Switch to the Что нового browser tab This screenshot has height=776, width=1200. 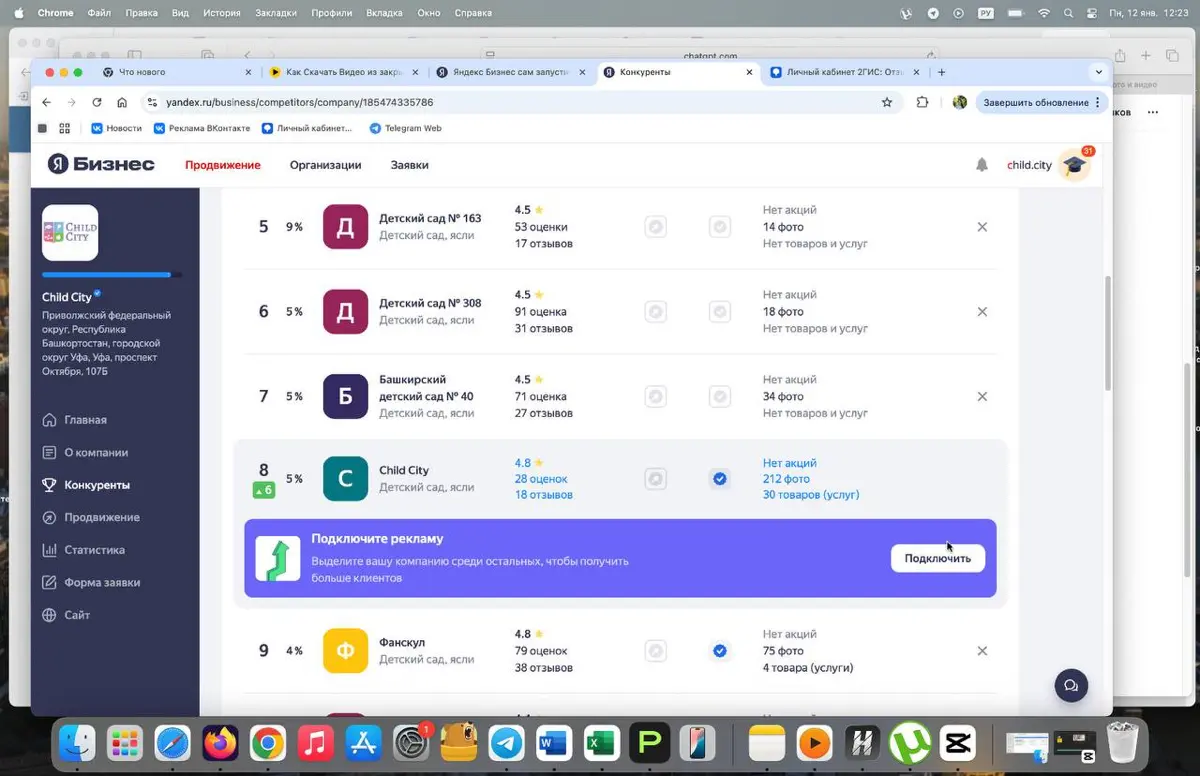tap(177, 72)
